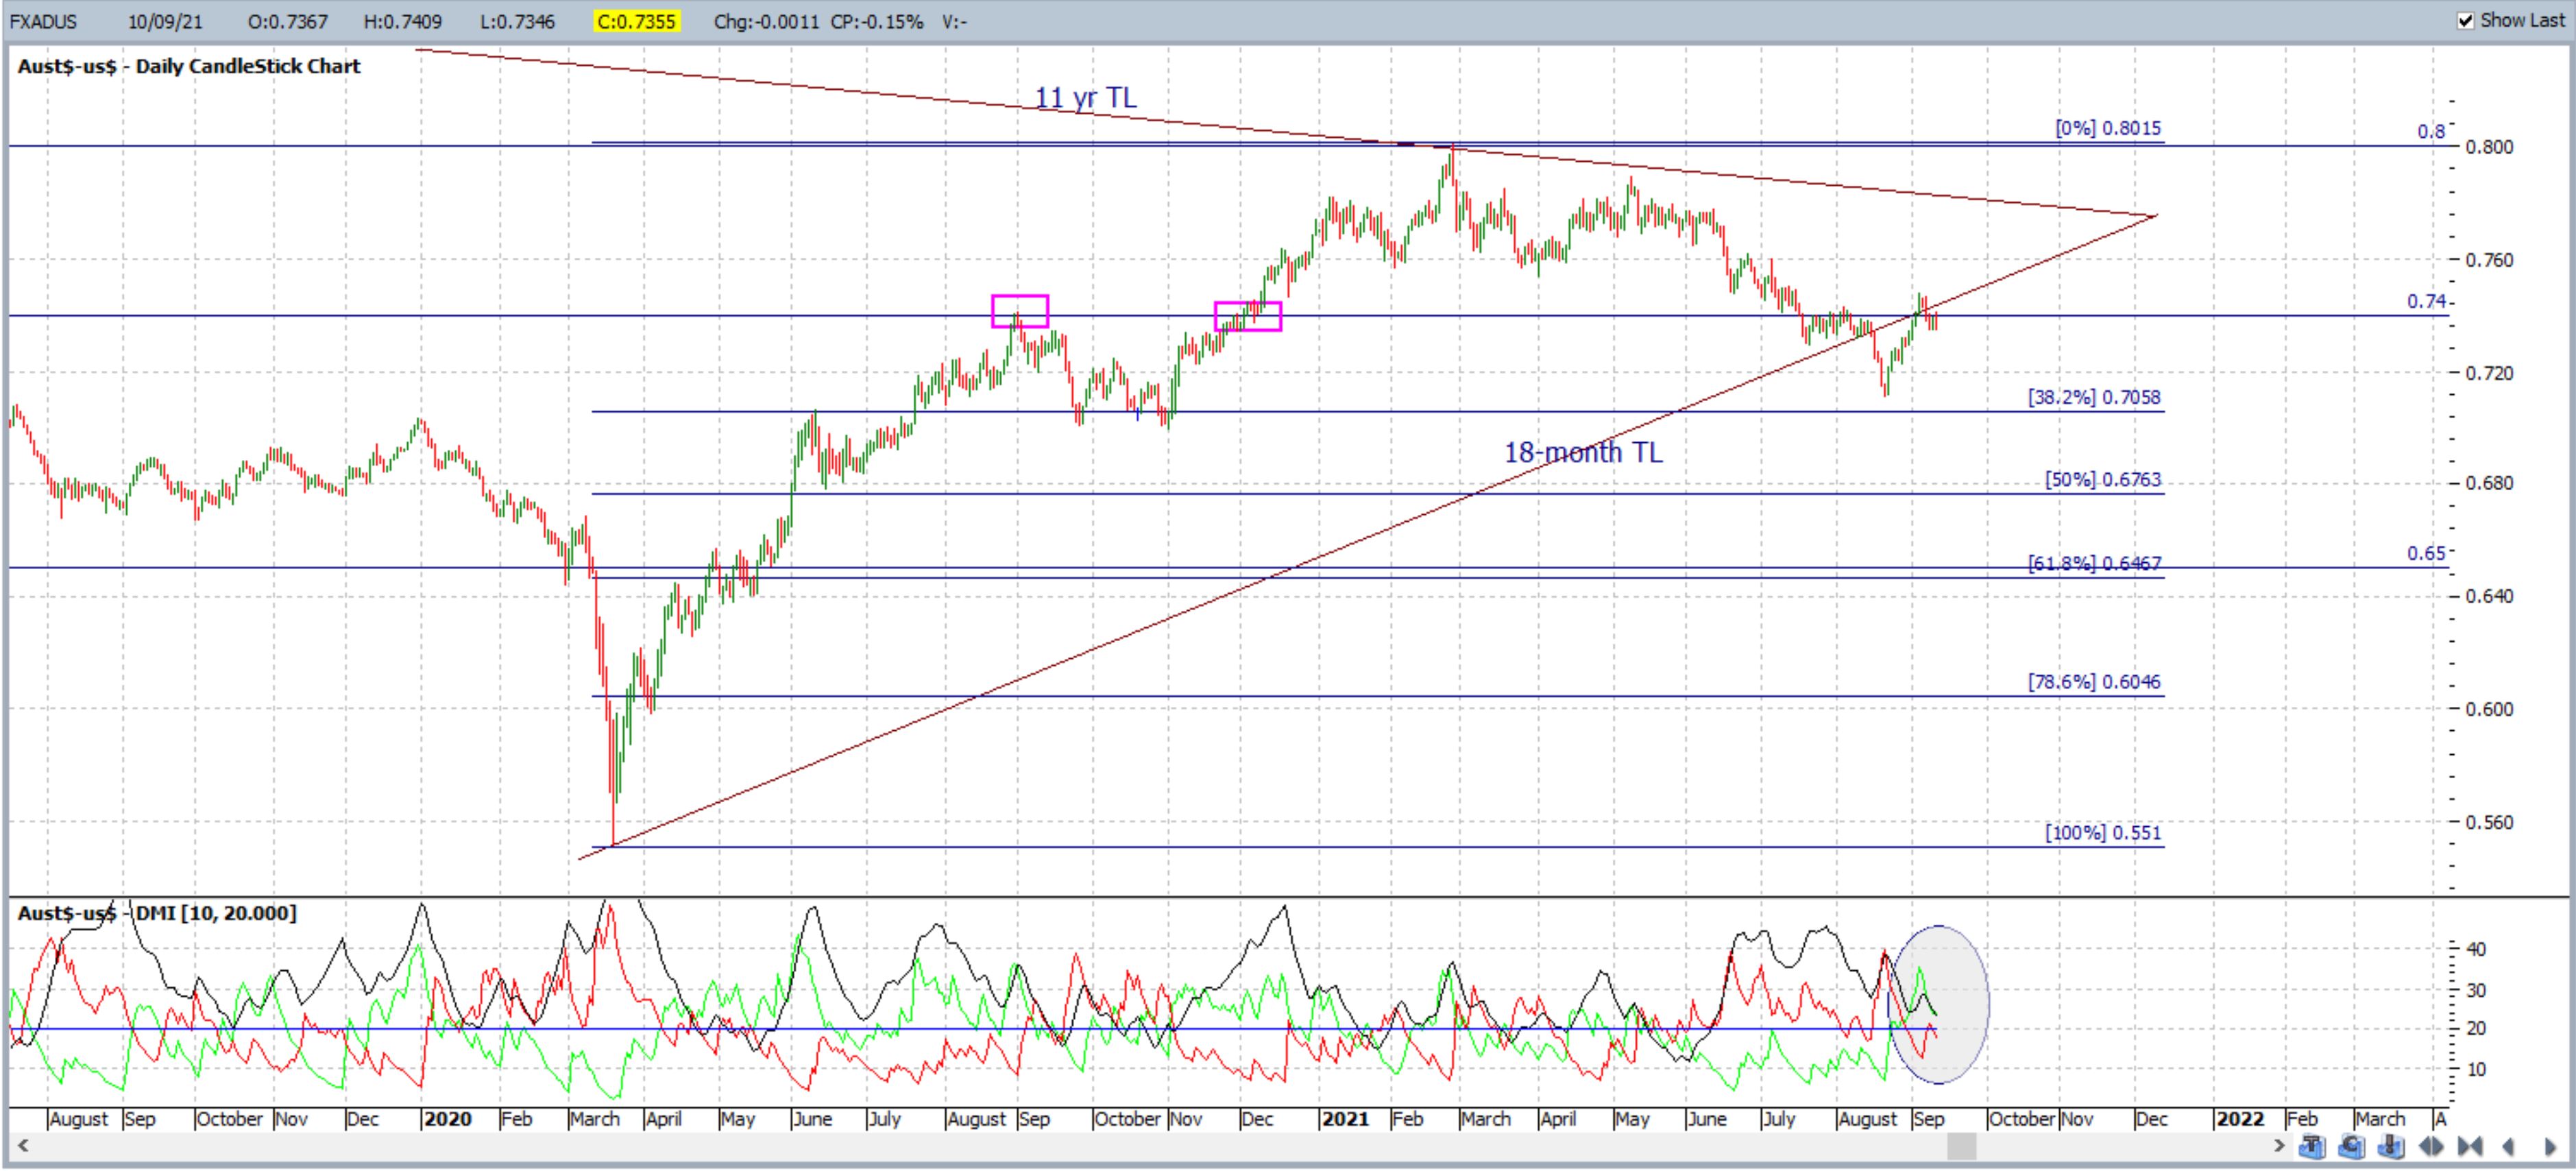Click the horizontal scrollbar thumb
Screen dimensions: 2576x1171
(x=1962, y=1147)
